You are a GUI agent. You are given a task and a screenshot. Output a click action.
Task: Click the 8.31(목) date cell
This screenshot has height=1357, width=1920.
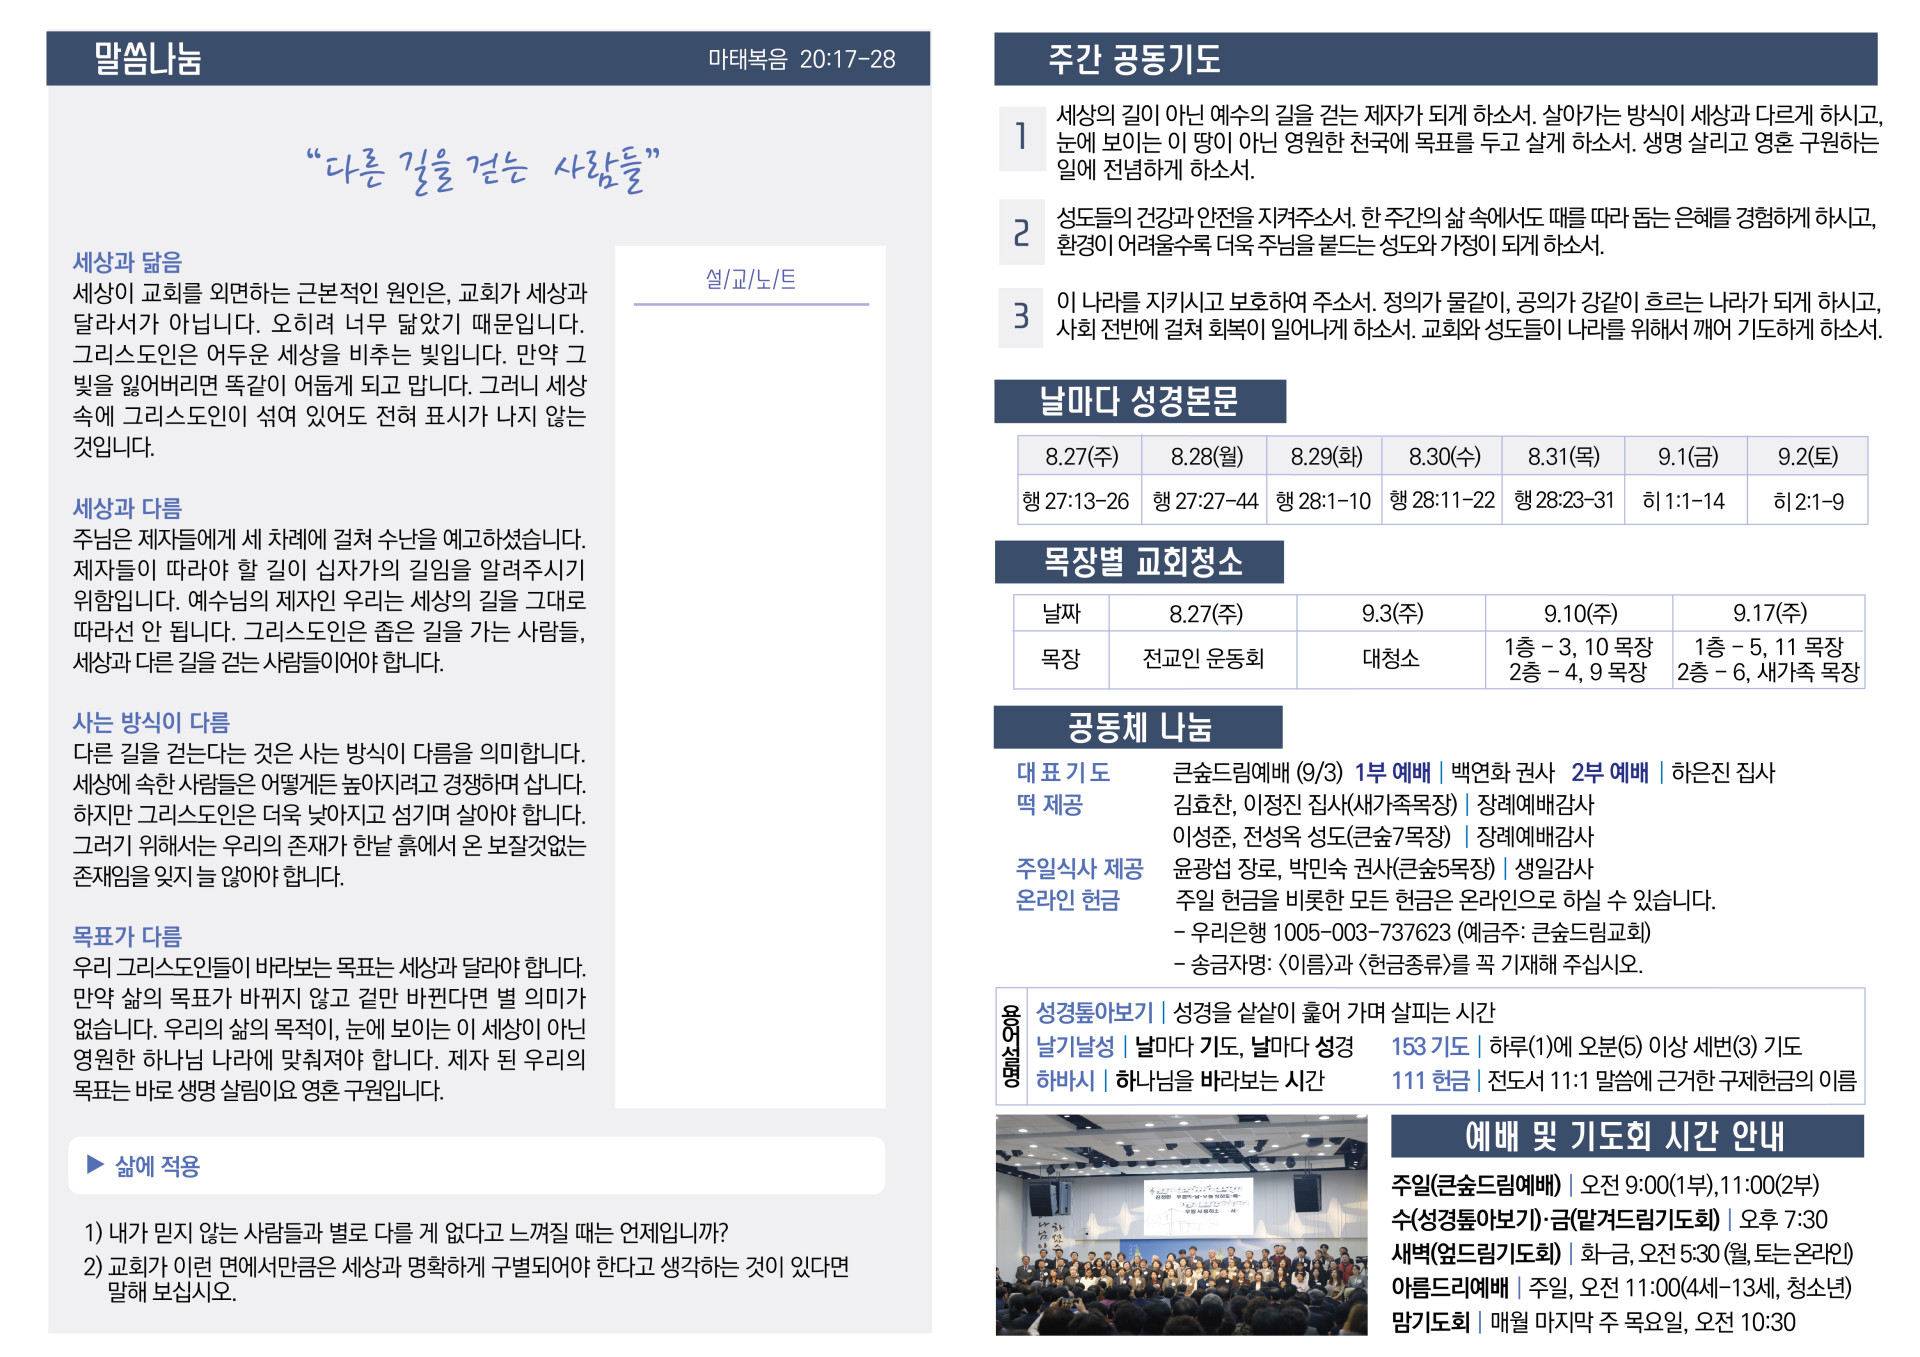click(x=1564, y=457)
